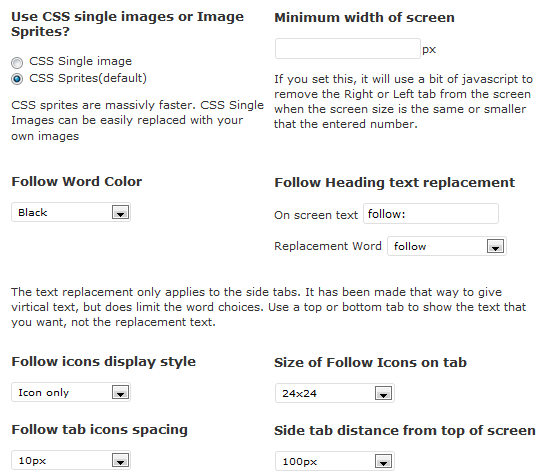Open the Follow tab icons spacing dropdown
The width and height of the screenshot is (548, 474).
point(71,460)
